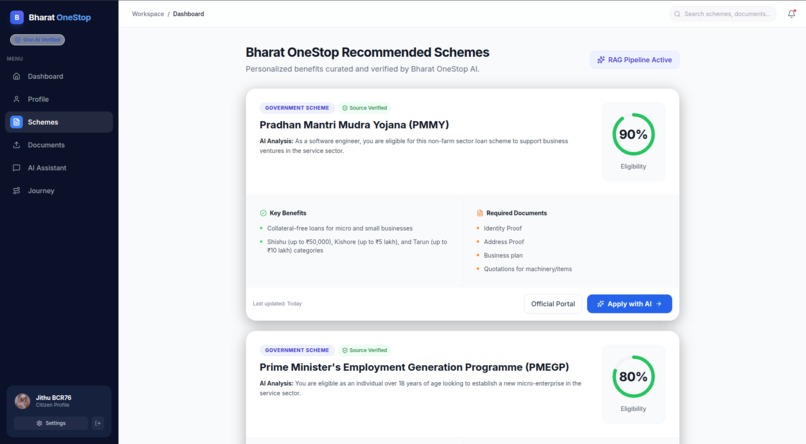This screenshot has height=444, width=806.
Task: Click the 90% eligibility progress ring
Action: [x=633, y=134]
